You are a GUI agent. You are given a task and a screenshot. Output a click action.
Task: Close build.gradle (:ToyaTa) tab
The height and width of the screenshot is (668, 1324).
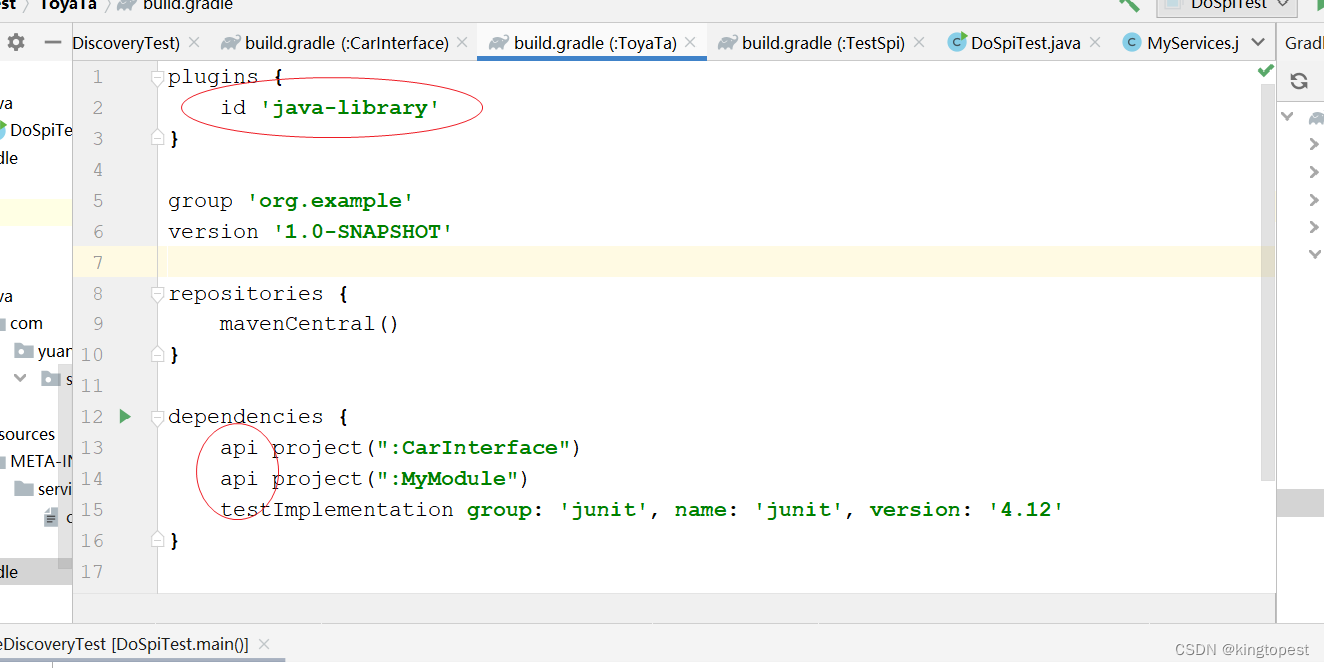coord(690,42)
